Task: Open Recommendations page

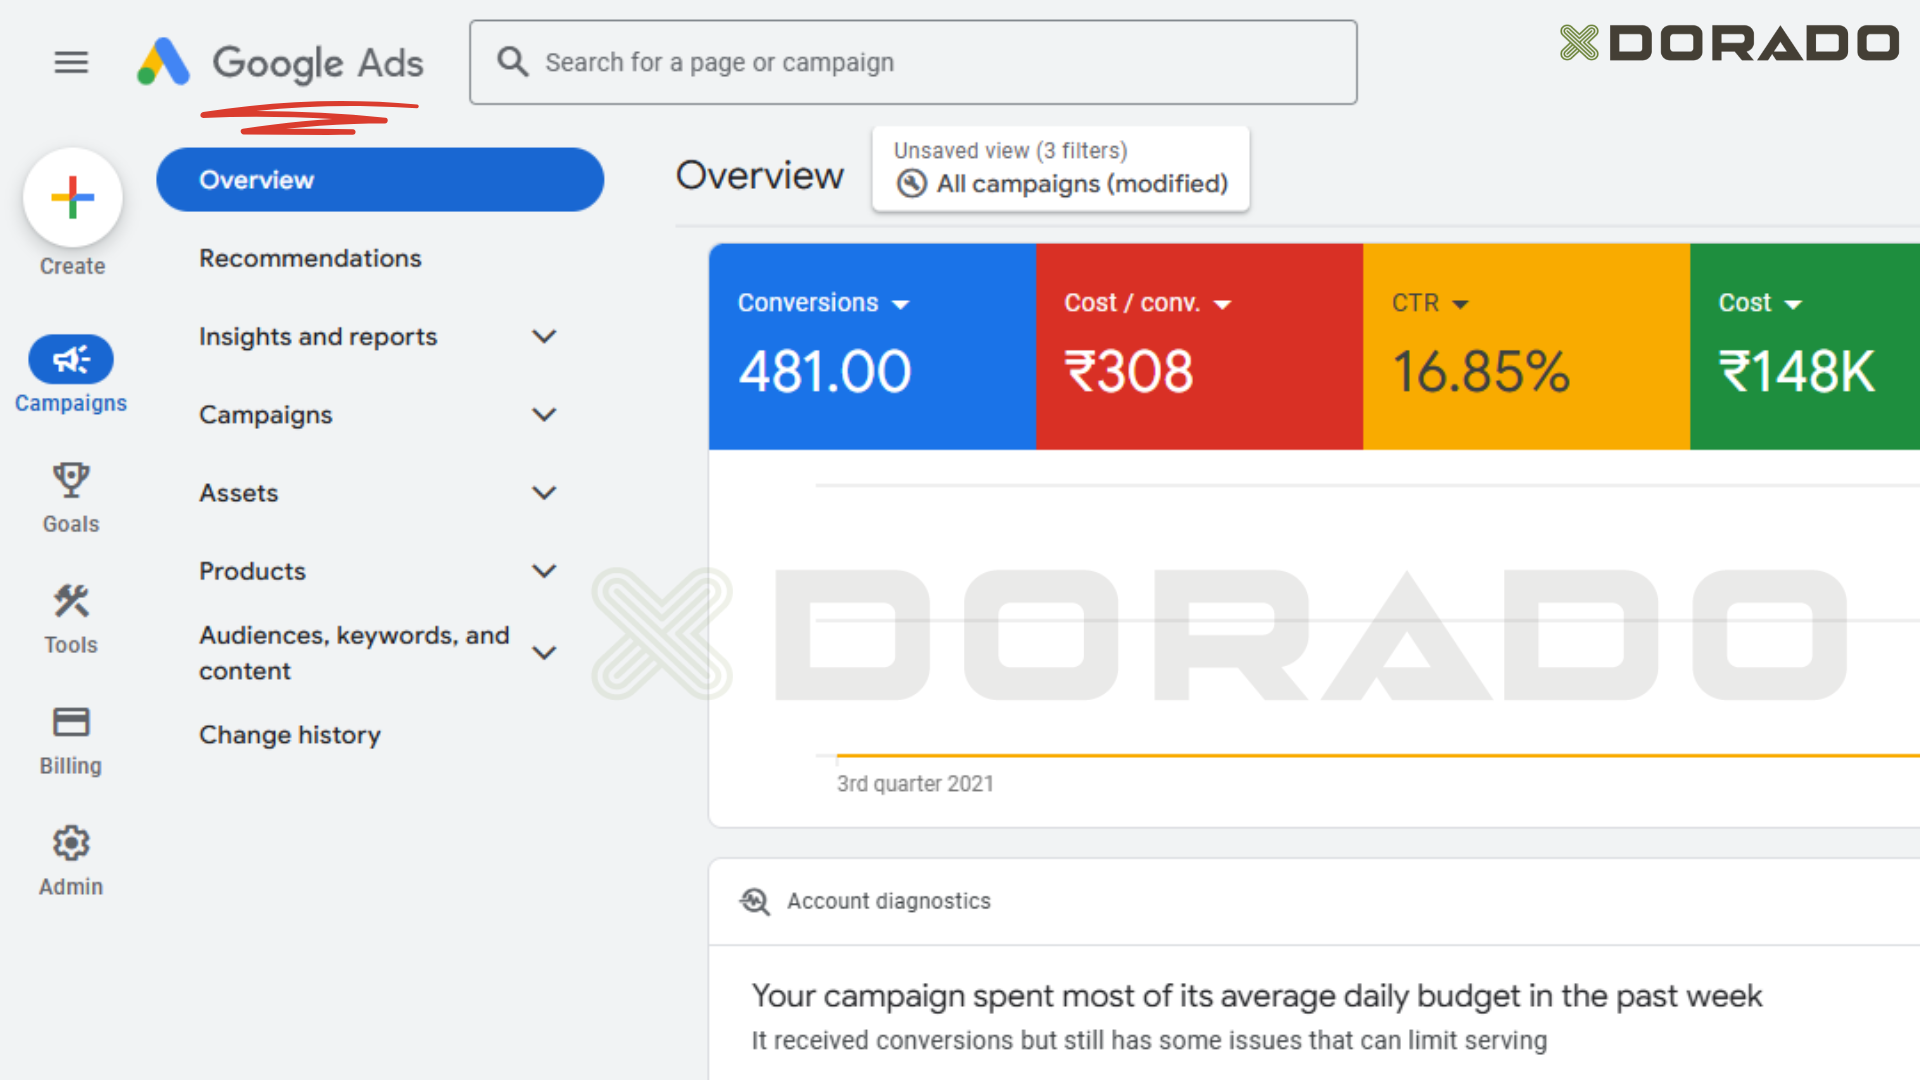Action: click(310, 258)
